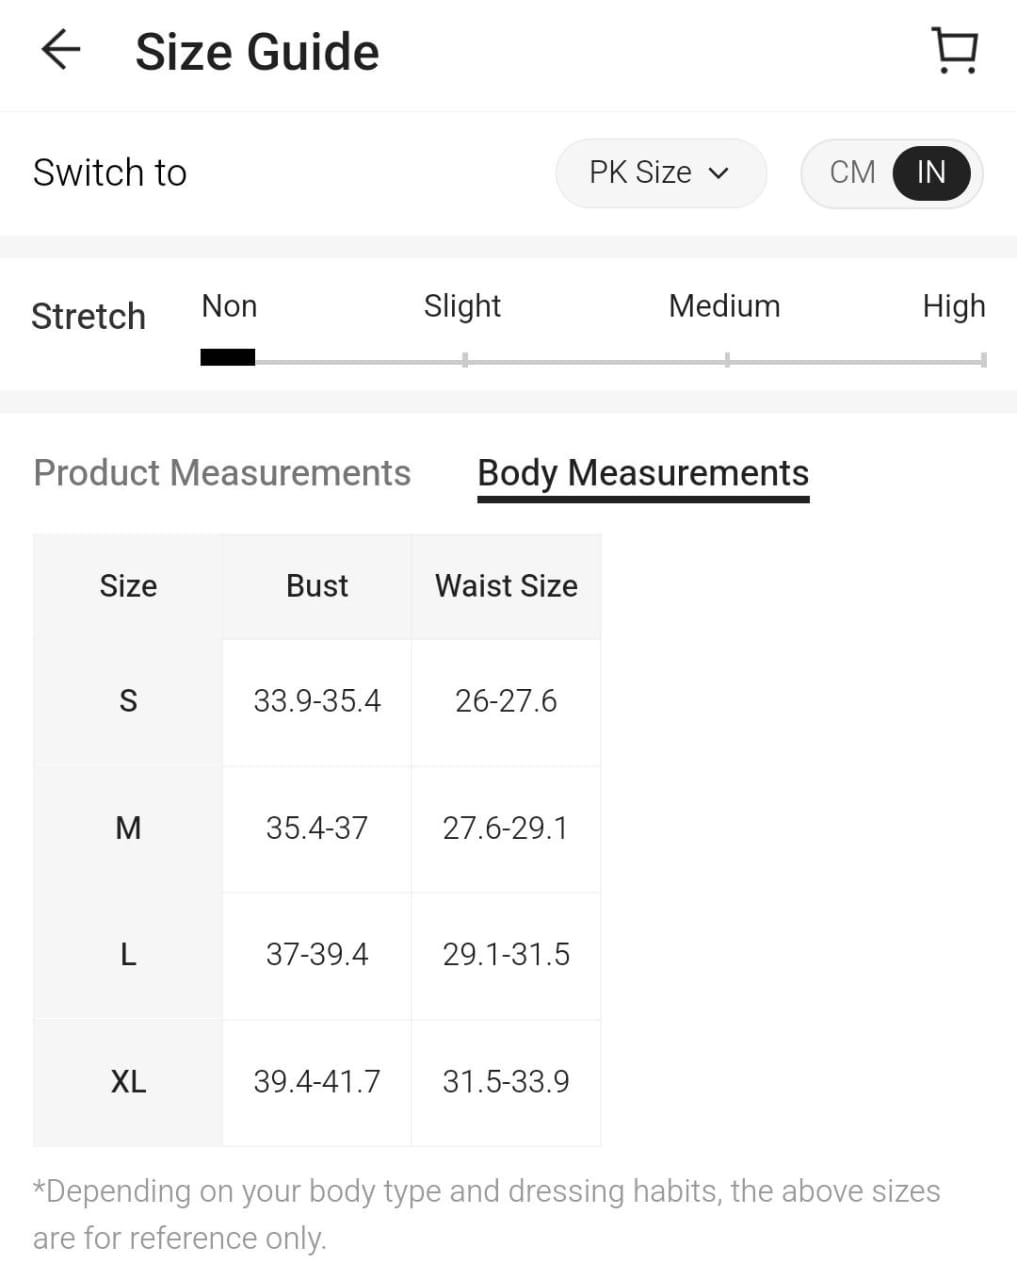
Task: Click the Slight stretch marker
Action: (465, 359)
